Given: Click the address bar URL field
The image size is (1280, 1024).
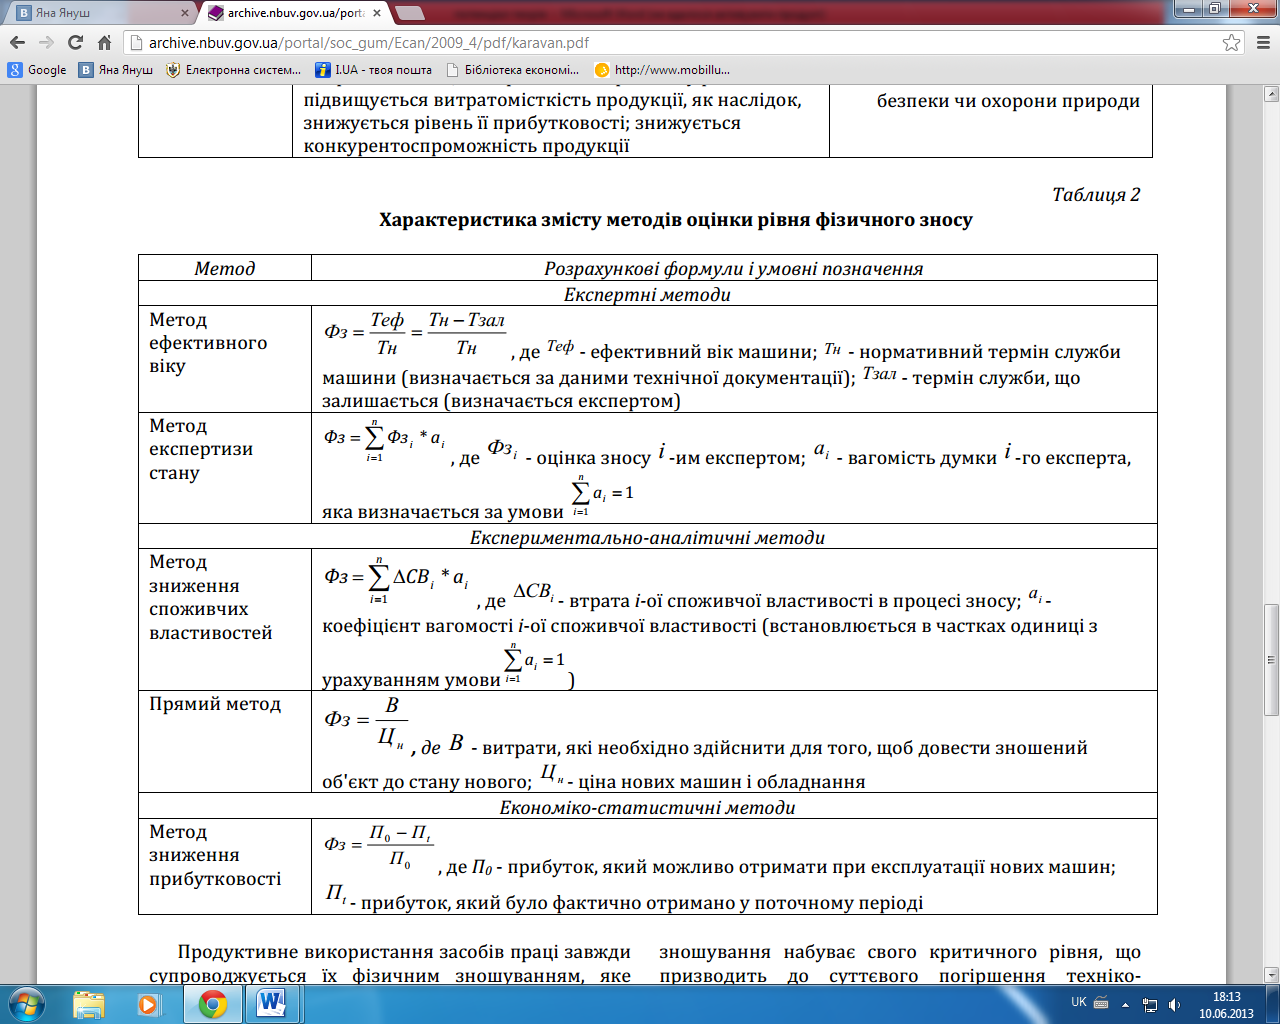Looking at the screenshot, I should pyautogui.click(x=680, y=43).
